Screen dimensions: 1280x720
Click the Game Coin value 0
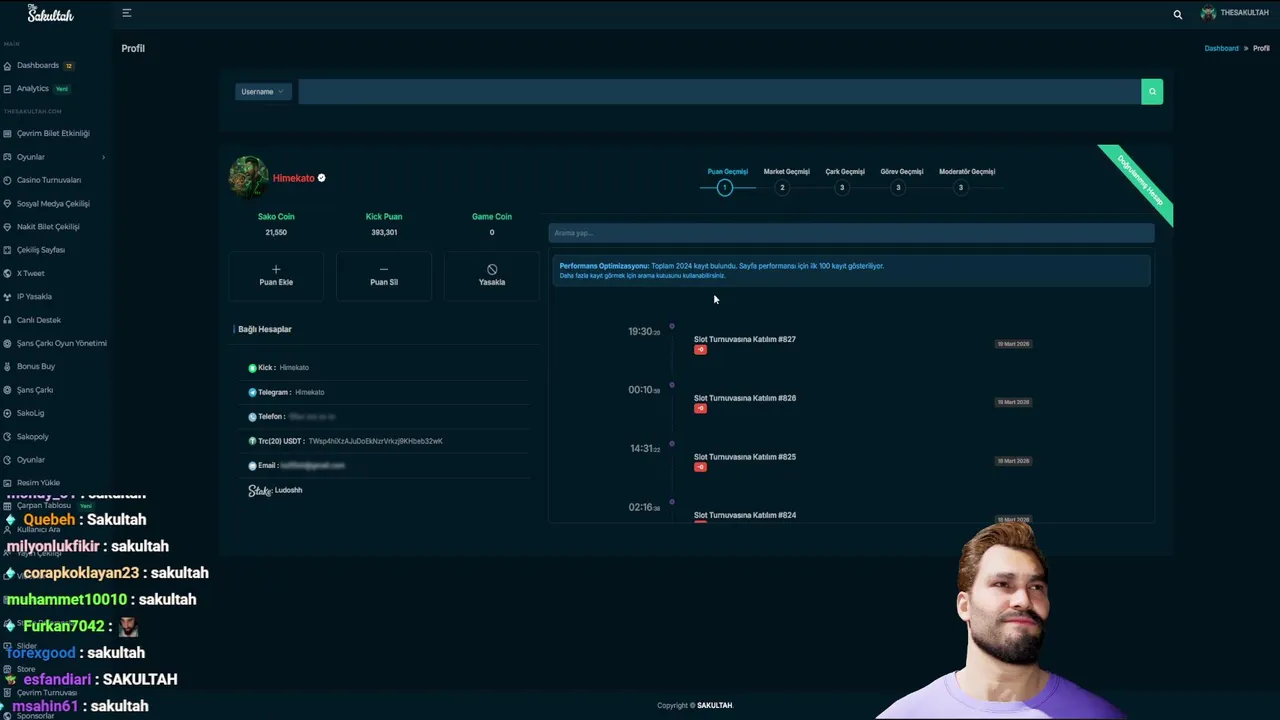point(492,232)
